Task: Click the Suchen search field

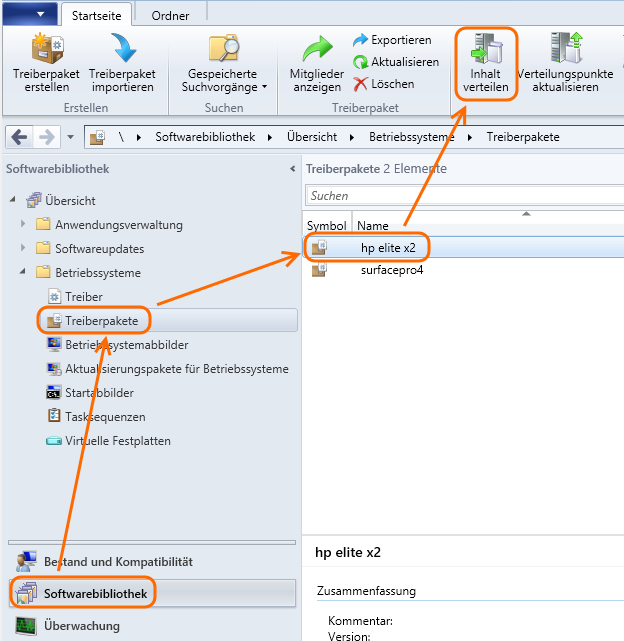Action: (460, 196)
